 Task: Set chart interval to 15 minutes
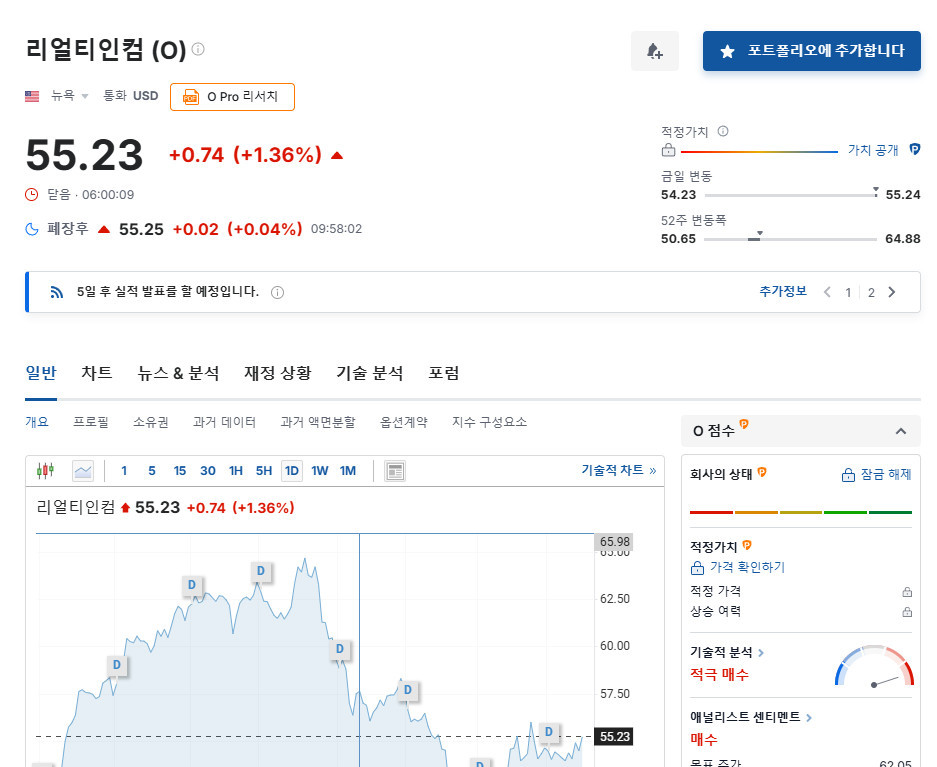pyautogui.click(x=180, y=471)
